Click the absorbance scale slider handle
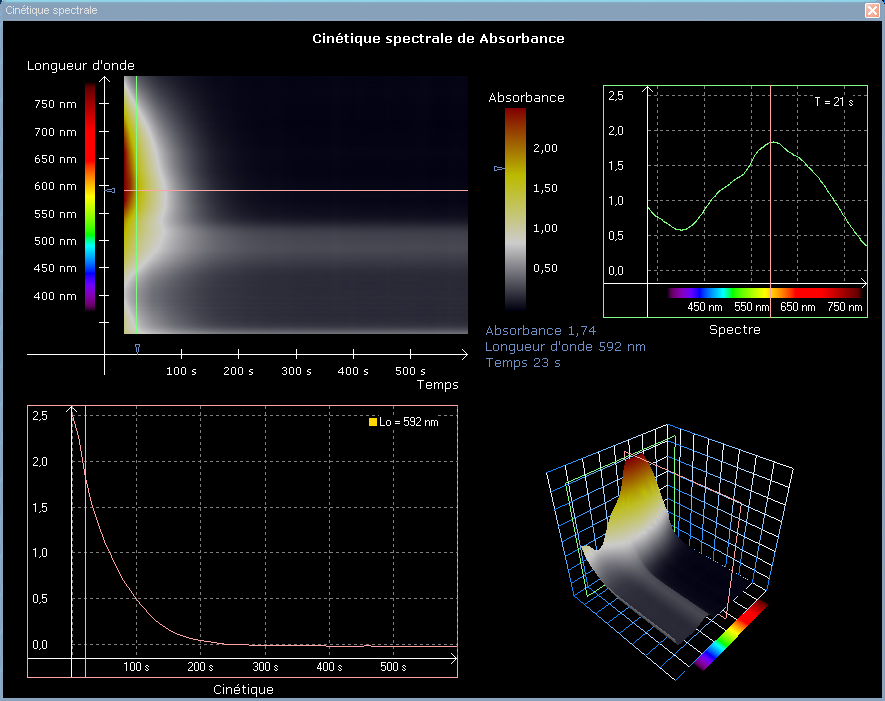 pyautogui.click(x=499, y=168)
